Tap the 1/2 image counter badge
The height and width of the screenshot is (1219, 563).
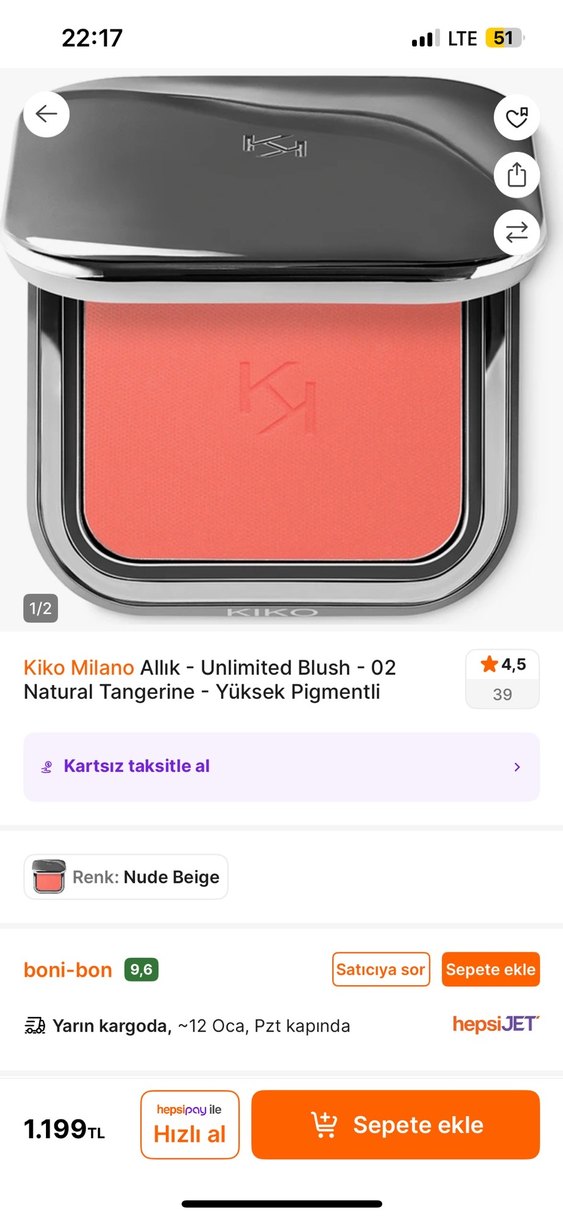click(x=41, y=608)
